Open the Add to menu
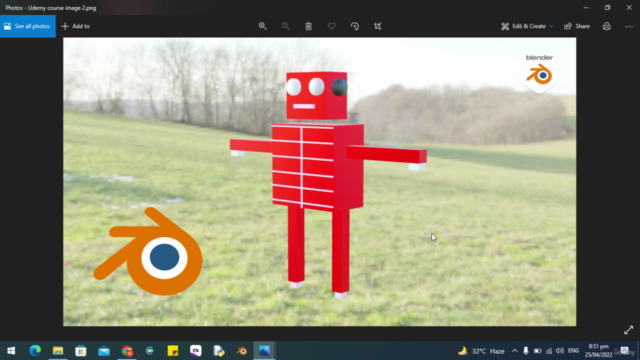 tap(76, 26)
